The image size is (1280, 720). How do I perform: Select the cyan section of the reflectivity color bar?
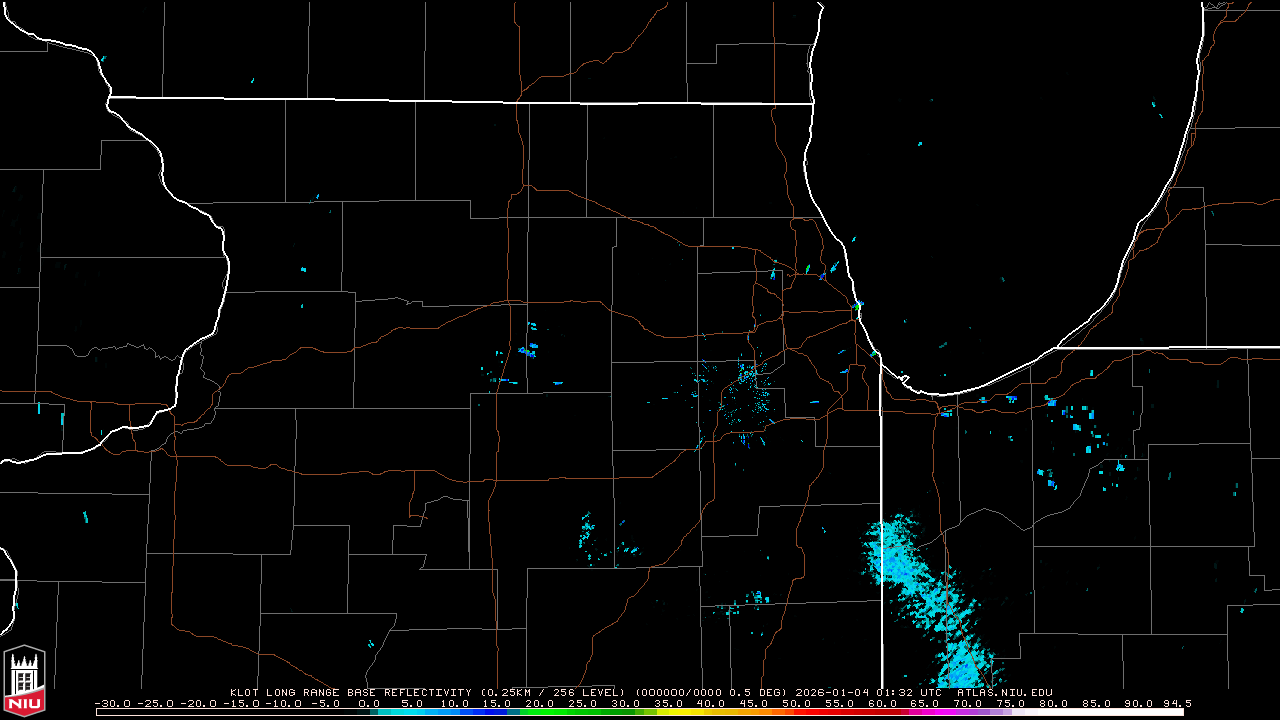(420, 712)
